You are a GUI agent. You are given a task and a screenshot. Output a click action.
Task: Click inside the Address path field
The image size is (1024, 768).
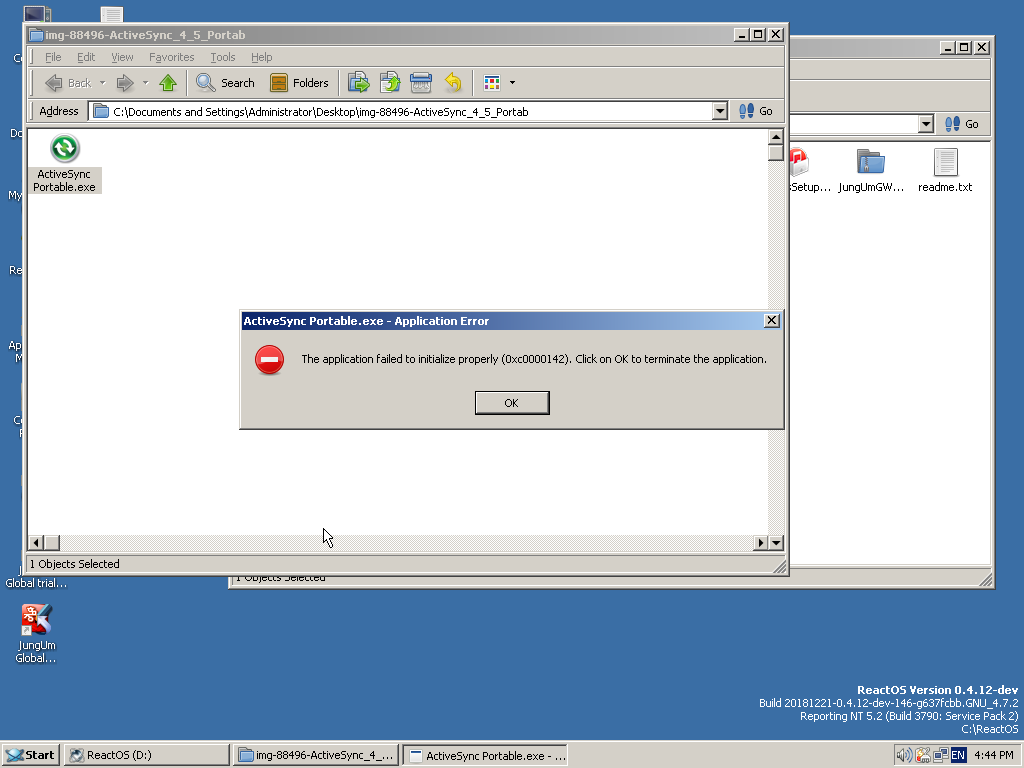pos(400,112)
